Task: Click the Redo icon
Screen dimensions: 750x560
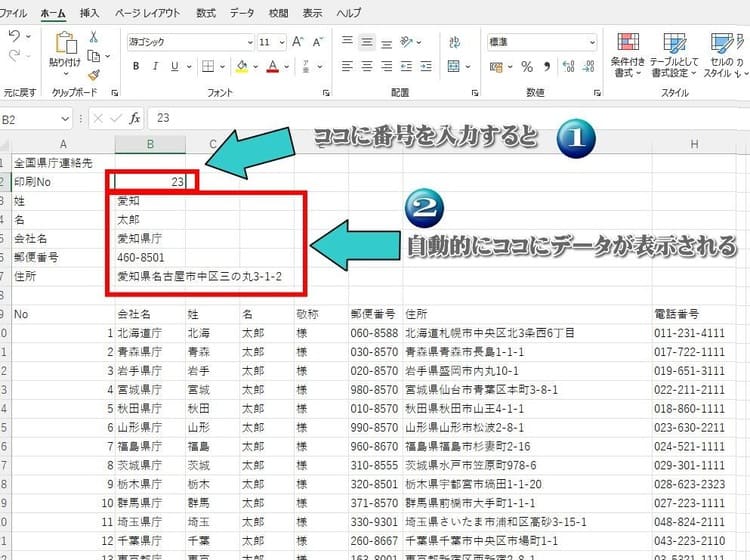Action: coord(14,55)
